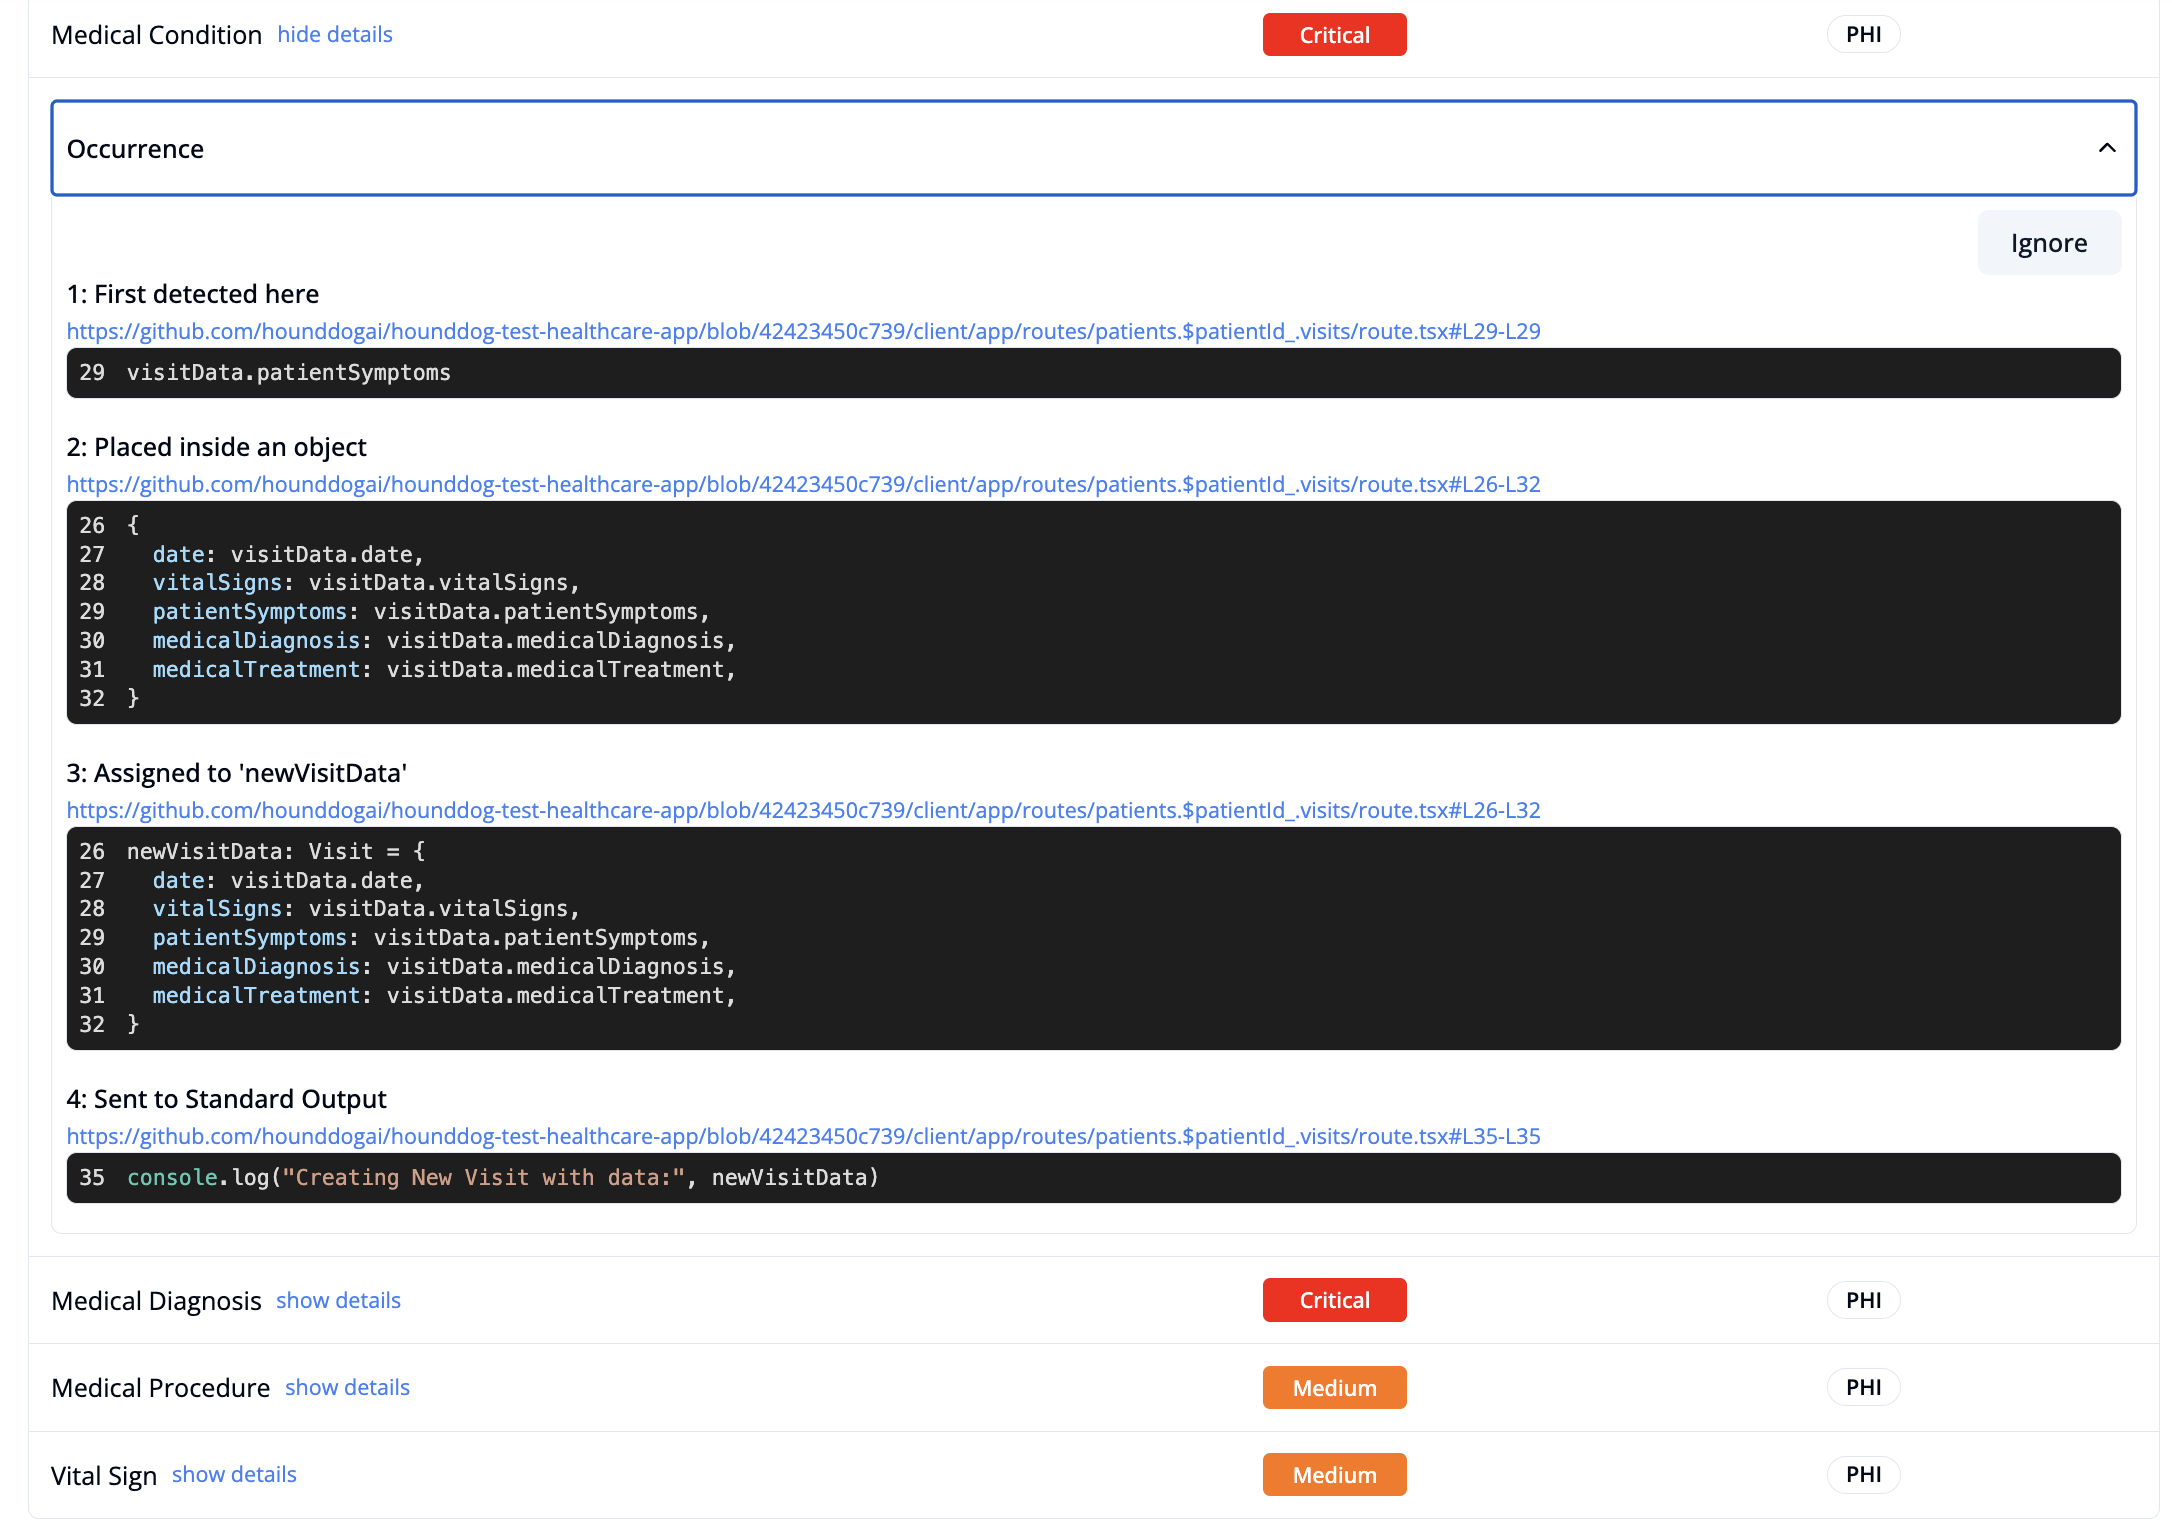Hide details for Medical Condition
Screen dimensions: 2172x1522
pos(334,34)
